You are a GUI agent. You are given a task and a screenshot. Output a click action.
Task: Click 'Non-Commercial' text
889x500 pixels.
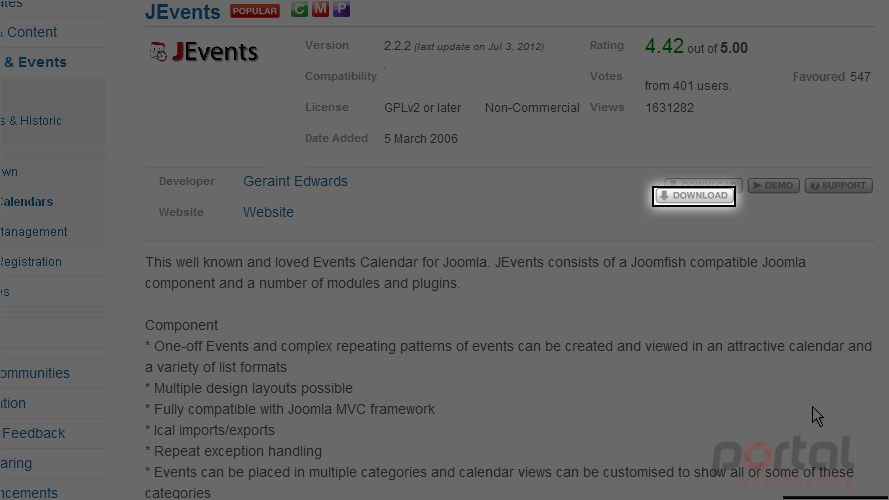[532, 108]
